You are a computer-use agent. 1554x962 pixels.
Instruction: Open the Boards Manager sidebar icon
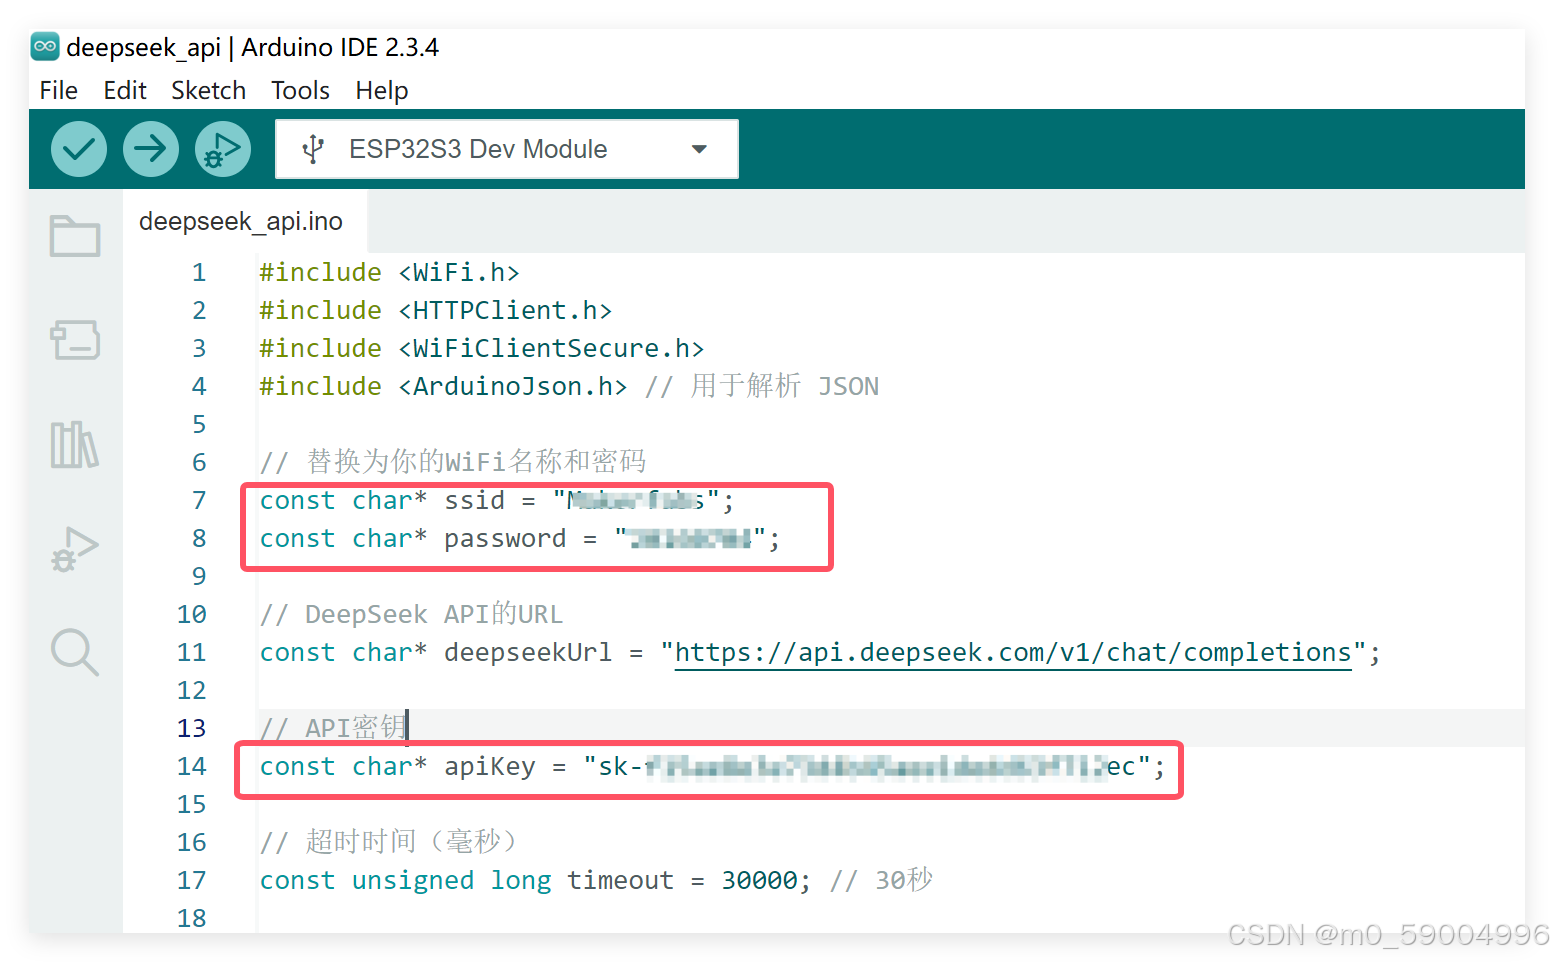[x=75, y=340]
